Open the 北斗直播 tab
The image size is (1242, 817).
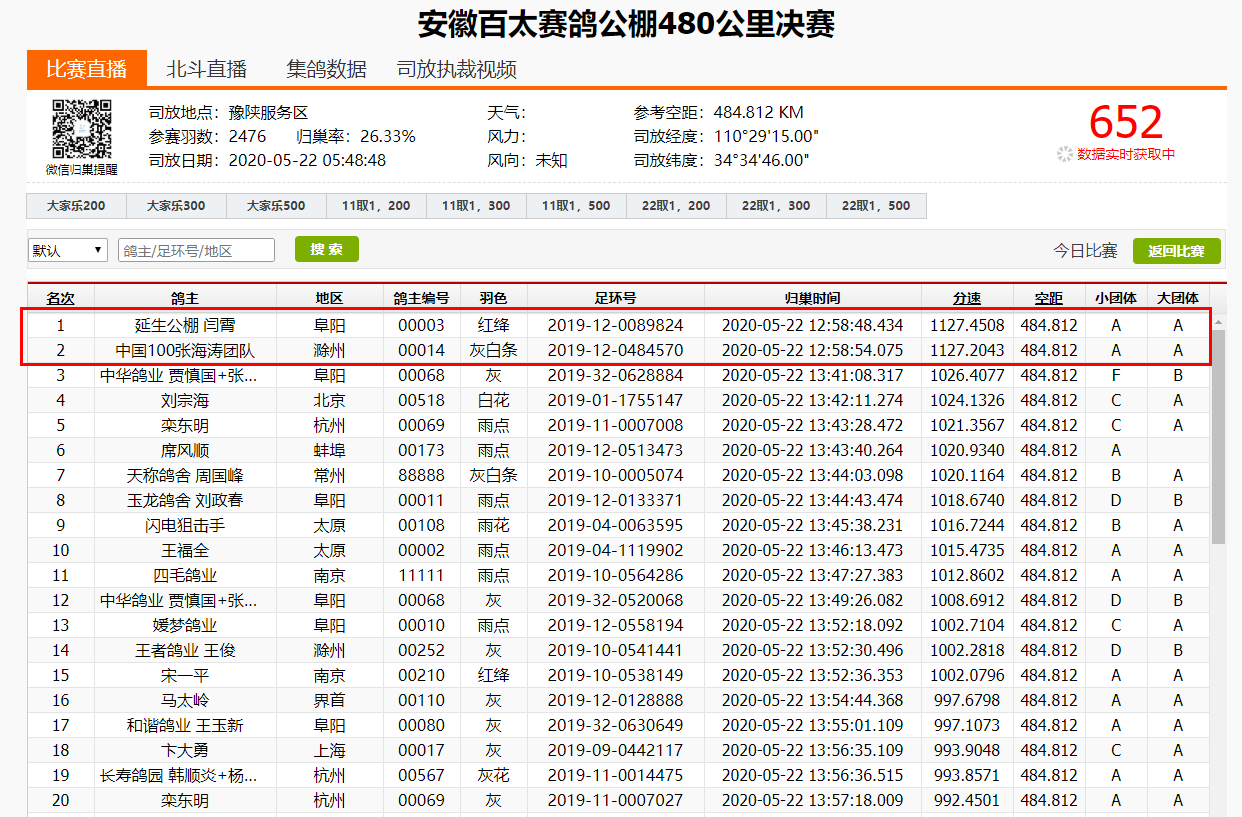click(206, 69)
